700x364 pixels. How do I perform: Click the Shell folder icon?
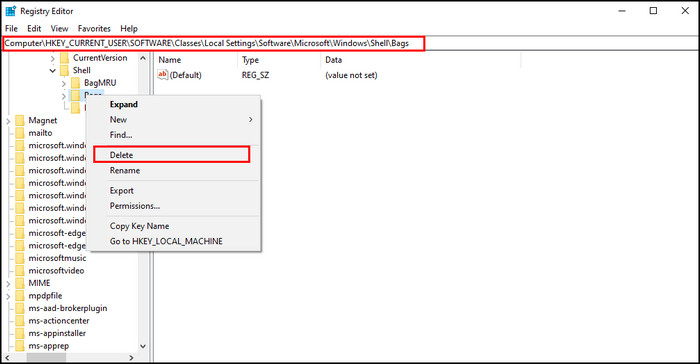[x=65, y=71]
